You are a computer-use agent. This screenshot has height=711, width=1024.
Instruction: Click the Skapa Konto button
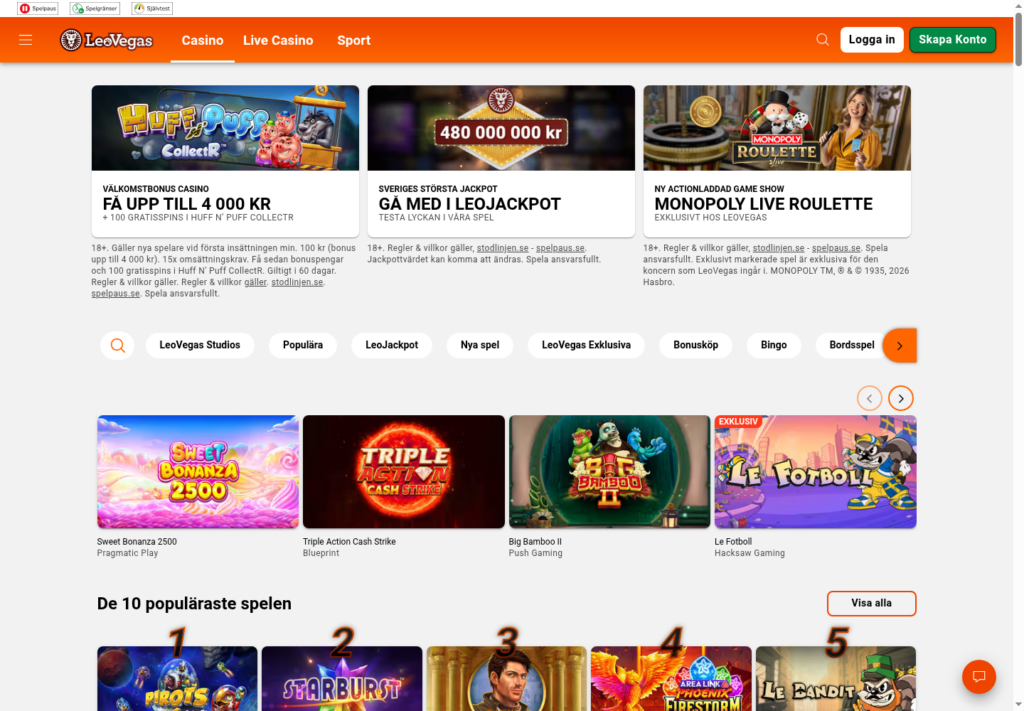point(953,40)
